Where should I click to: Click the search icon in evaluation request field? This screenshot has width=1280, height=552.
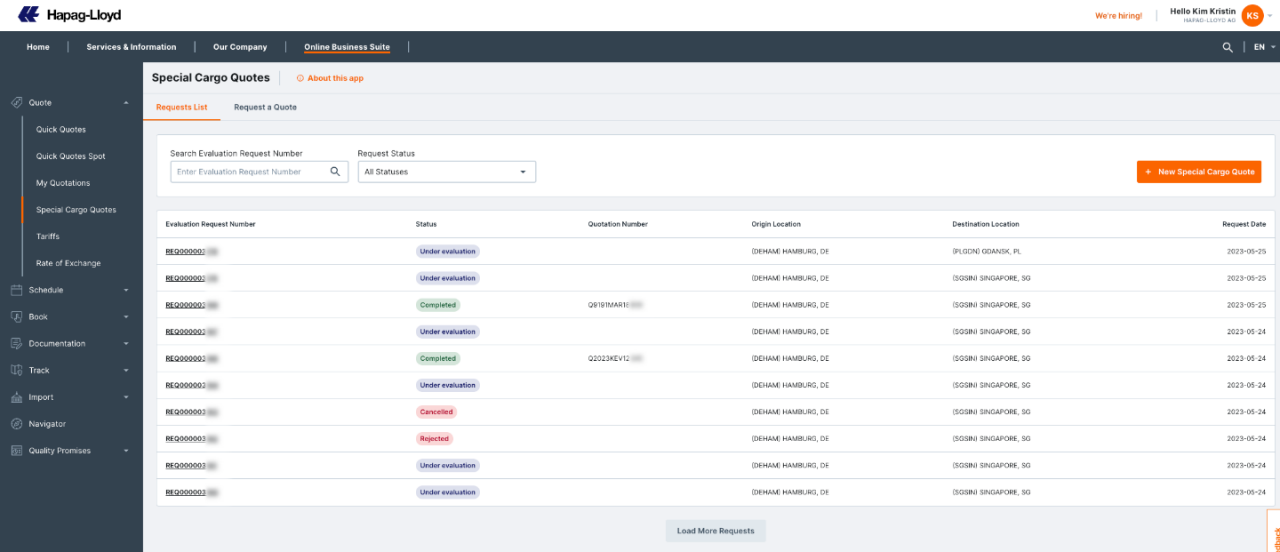(x=337, y=172)
